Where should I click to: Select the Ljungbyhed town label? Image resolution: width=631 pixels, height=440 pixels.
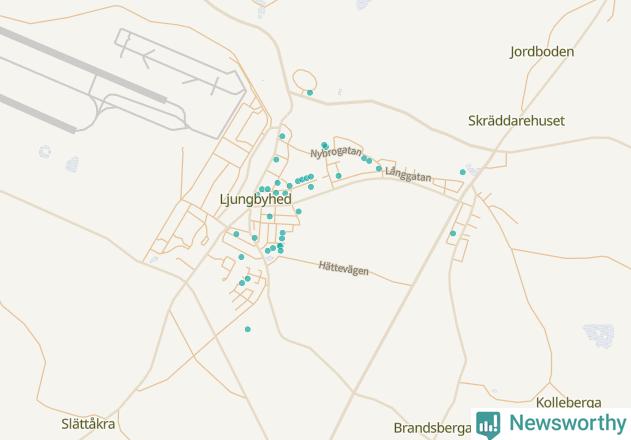point(256,199)
